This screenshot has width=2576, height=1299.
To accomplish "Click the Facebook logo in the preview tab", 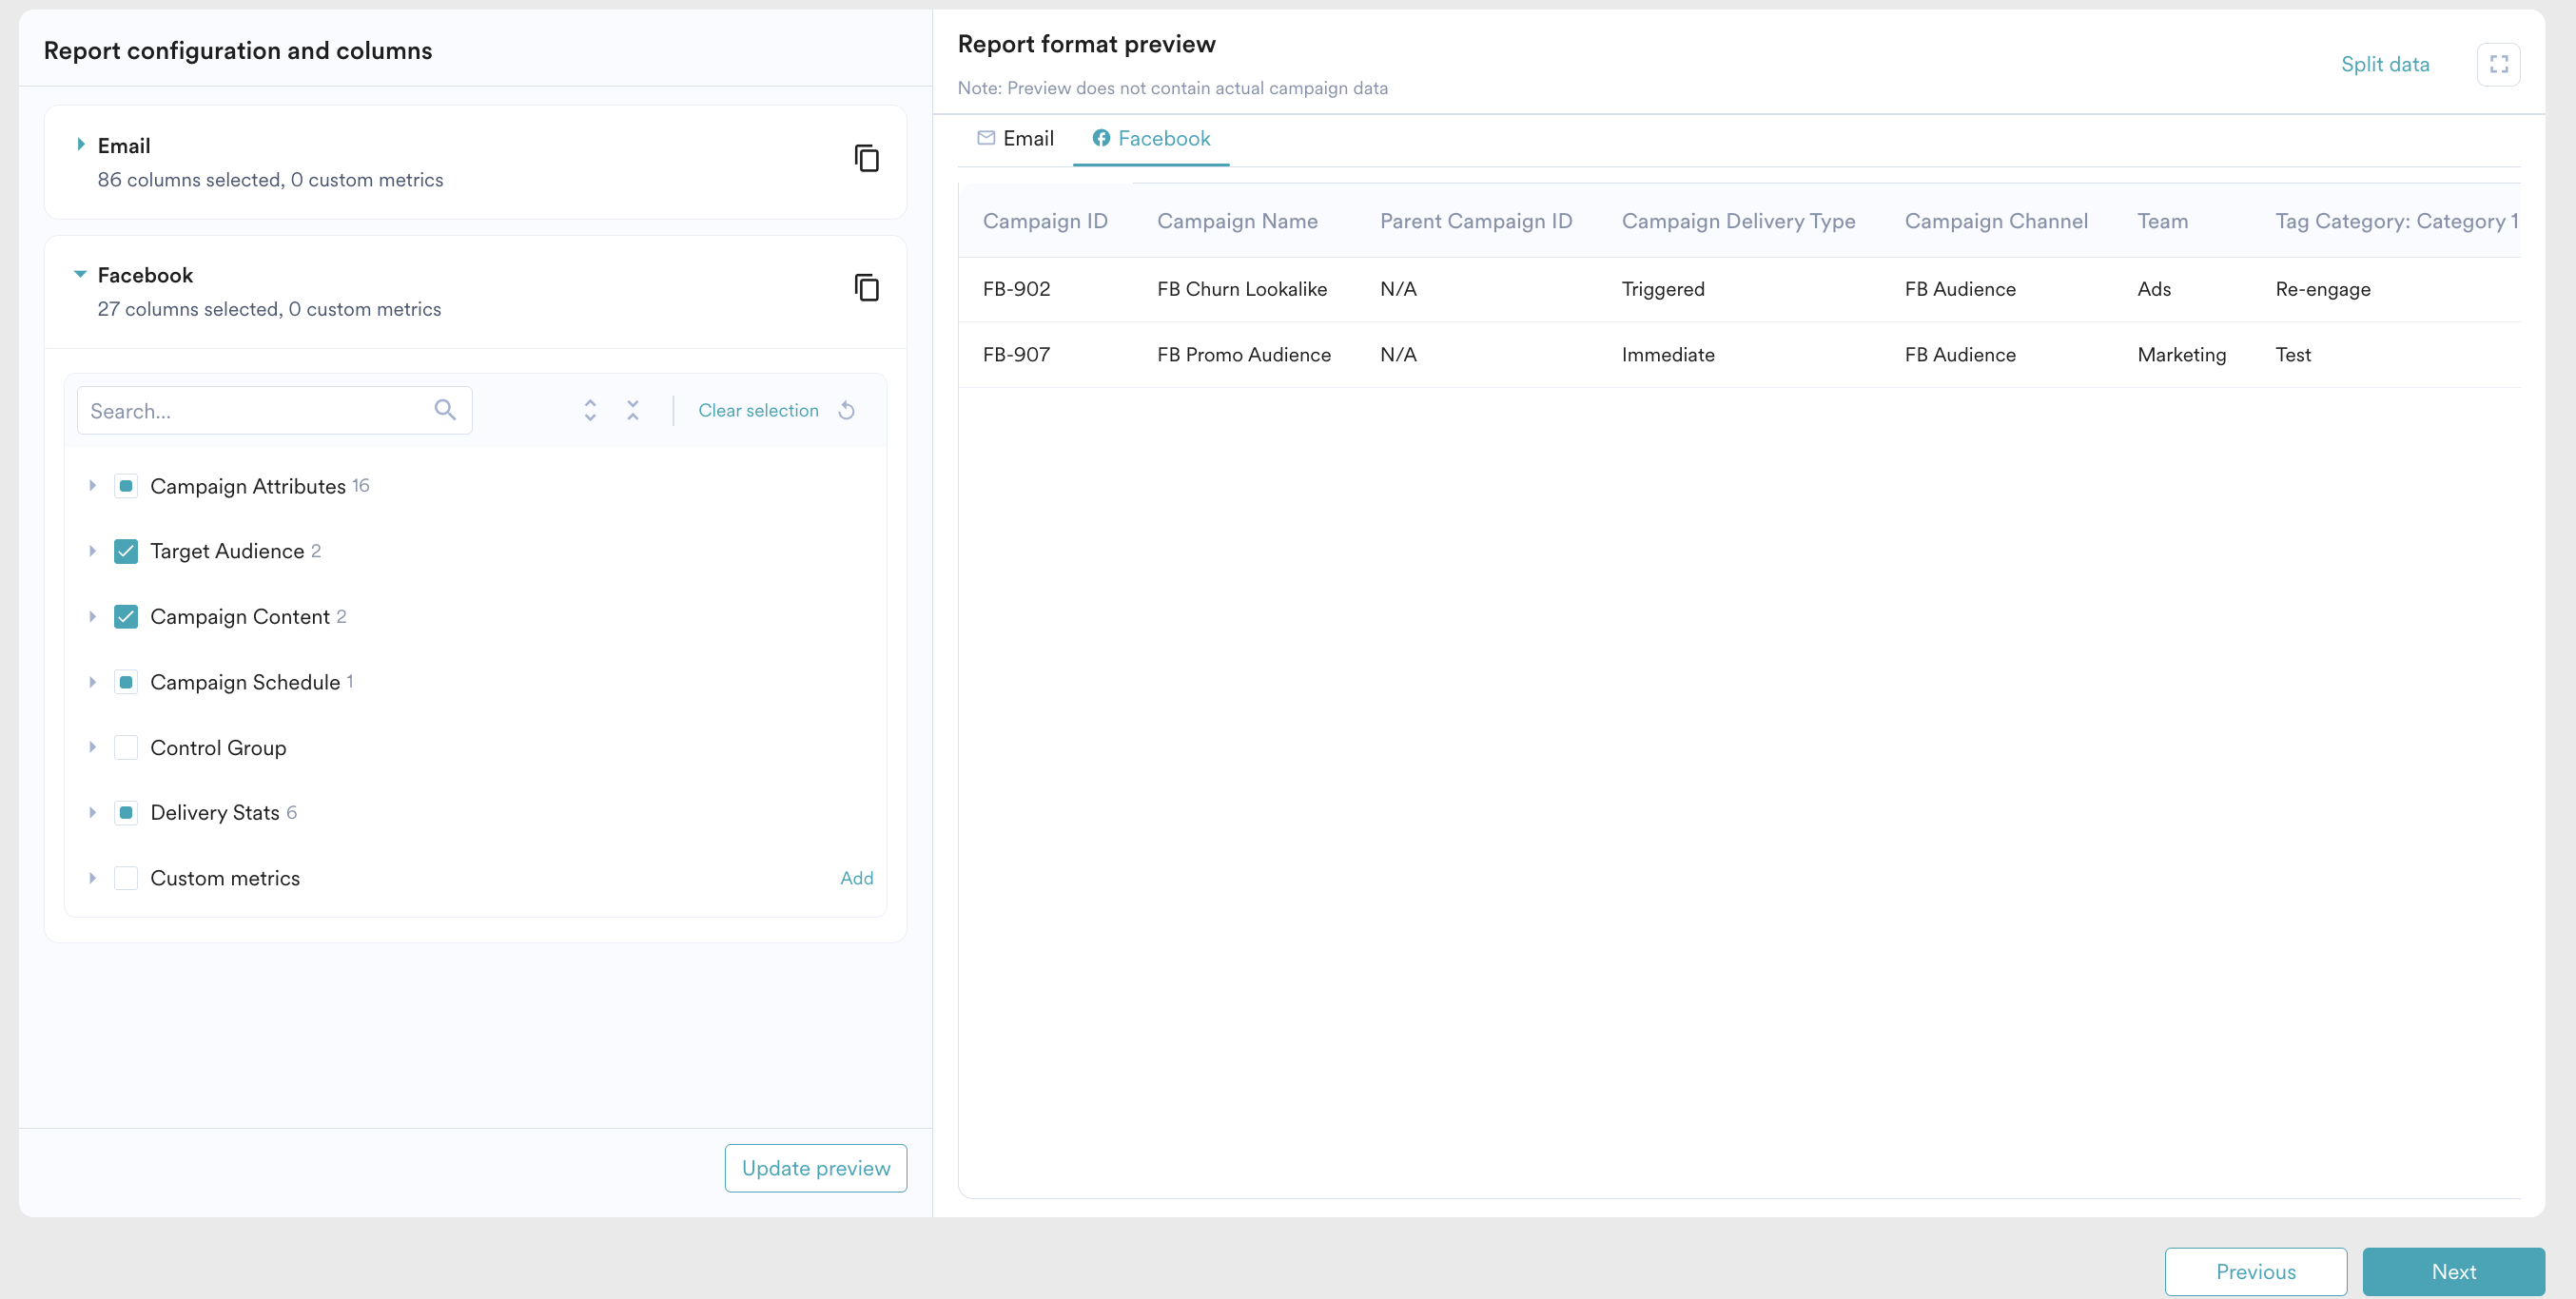I will [1100, 138].
